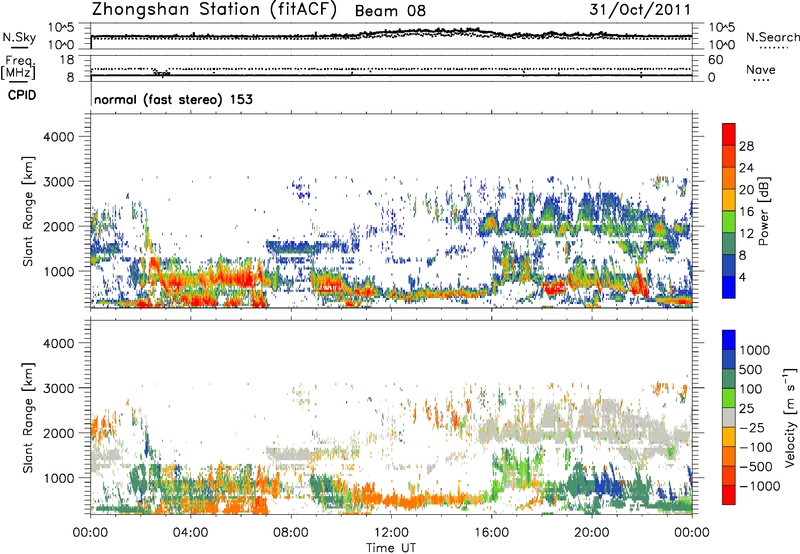
Task: Click '2000' on power panel range axis
Action: (58, 226)
